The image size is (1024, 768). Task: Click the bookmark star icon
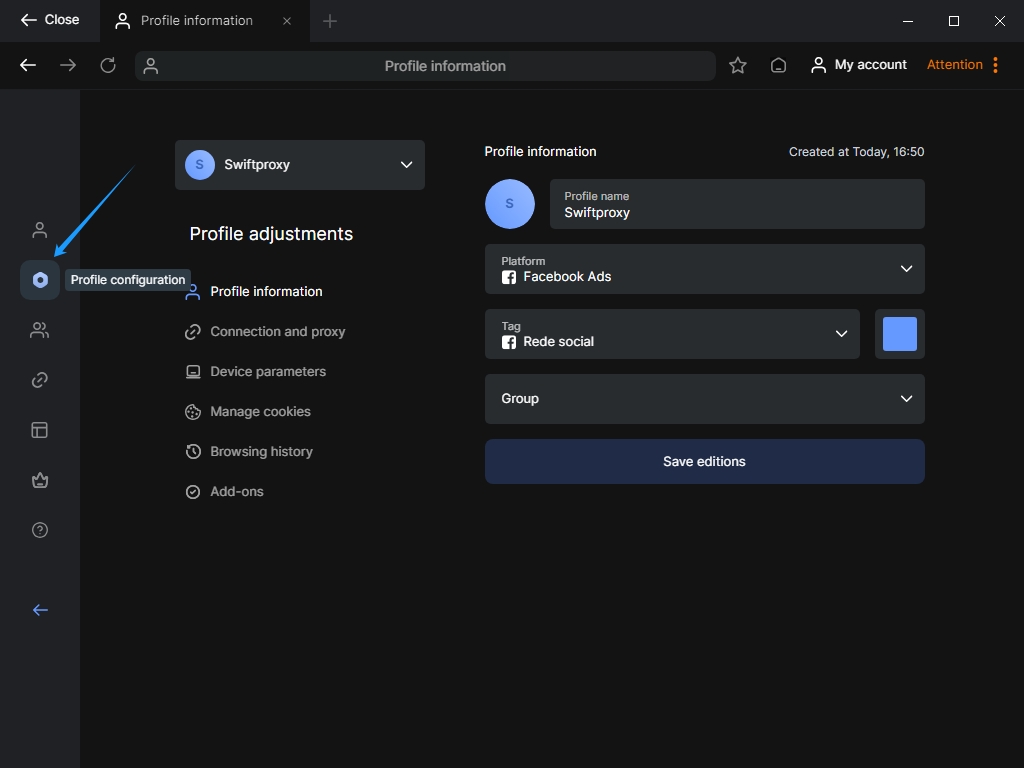738,65
